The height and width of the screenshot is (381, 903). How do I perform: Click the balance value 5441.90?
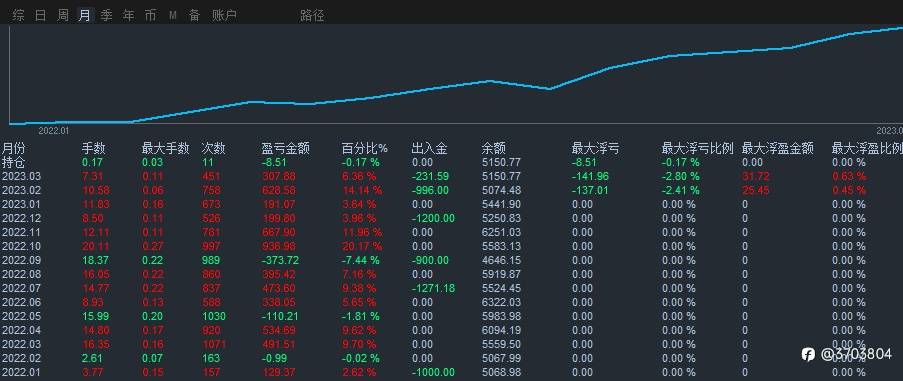coord(501,204)
